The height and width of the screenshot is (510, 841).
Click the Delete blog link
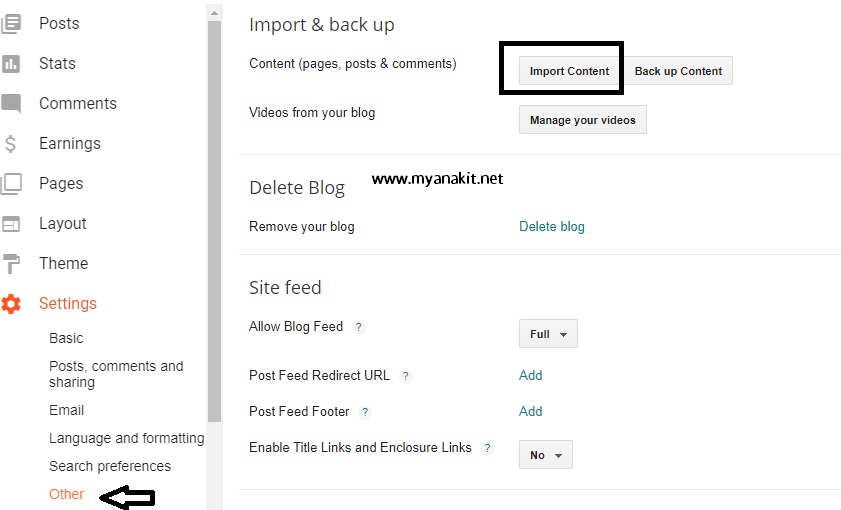click(x=552, y=227)
